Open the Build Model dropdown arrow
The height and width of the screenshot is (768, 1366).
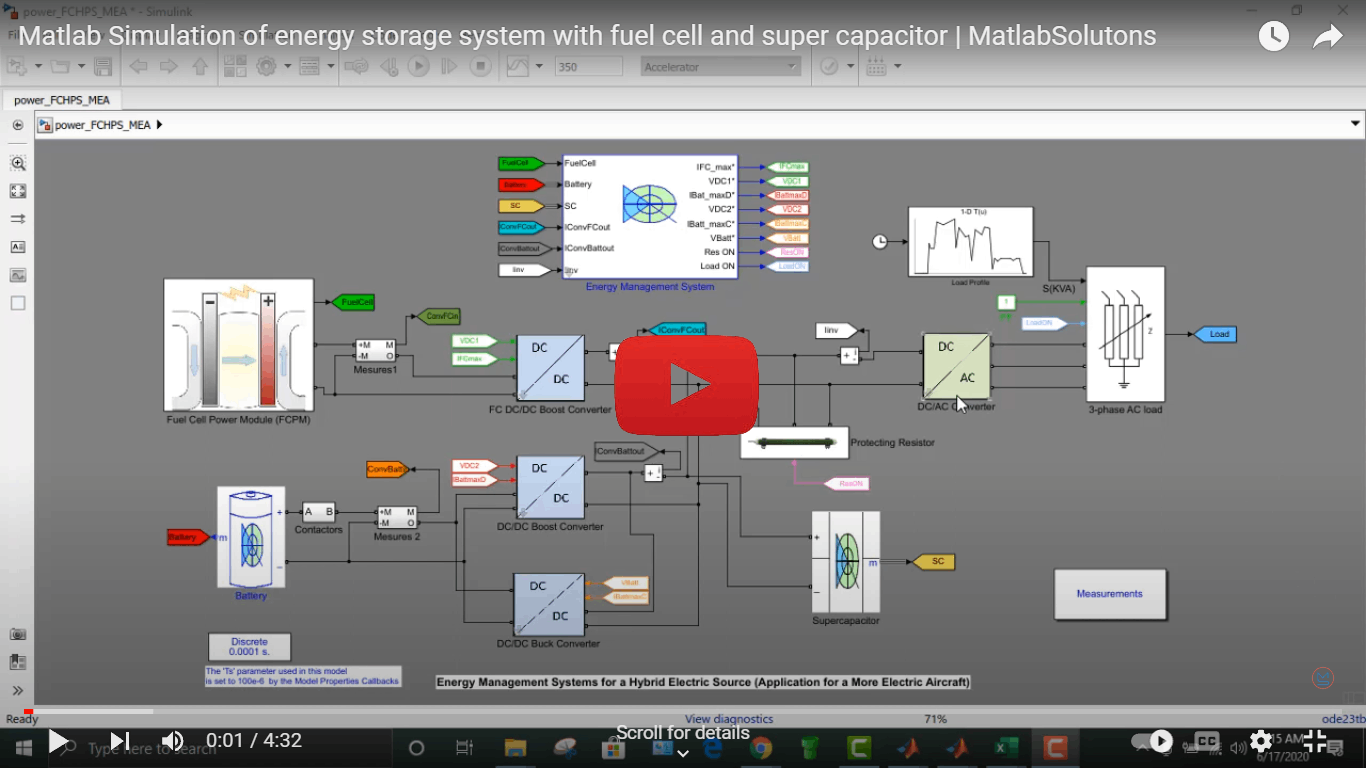point(897,67)
